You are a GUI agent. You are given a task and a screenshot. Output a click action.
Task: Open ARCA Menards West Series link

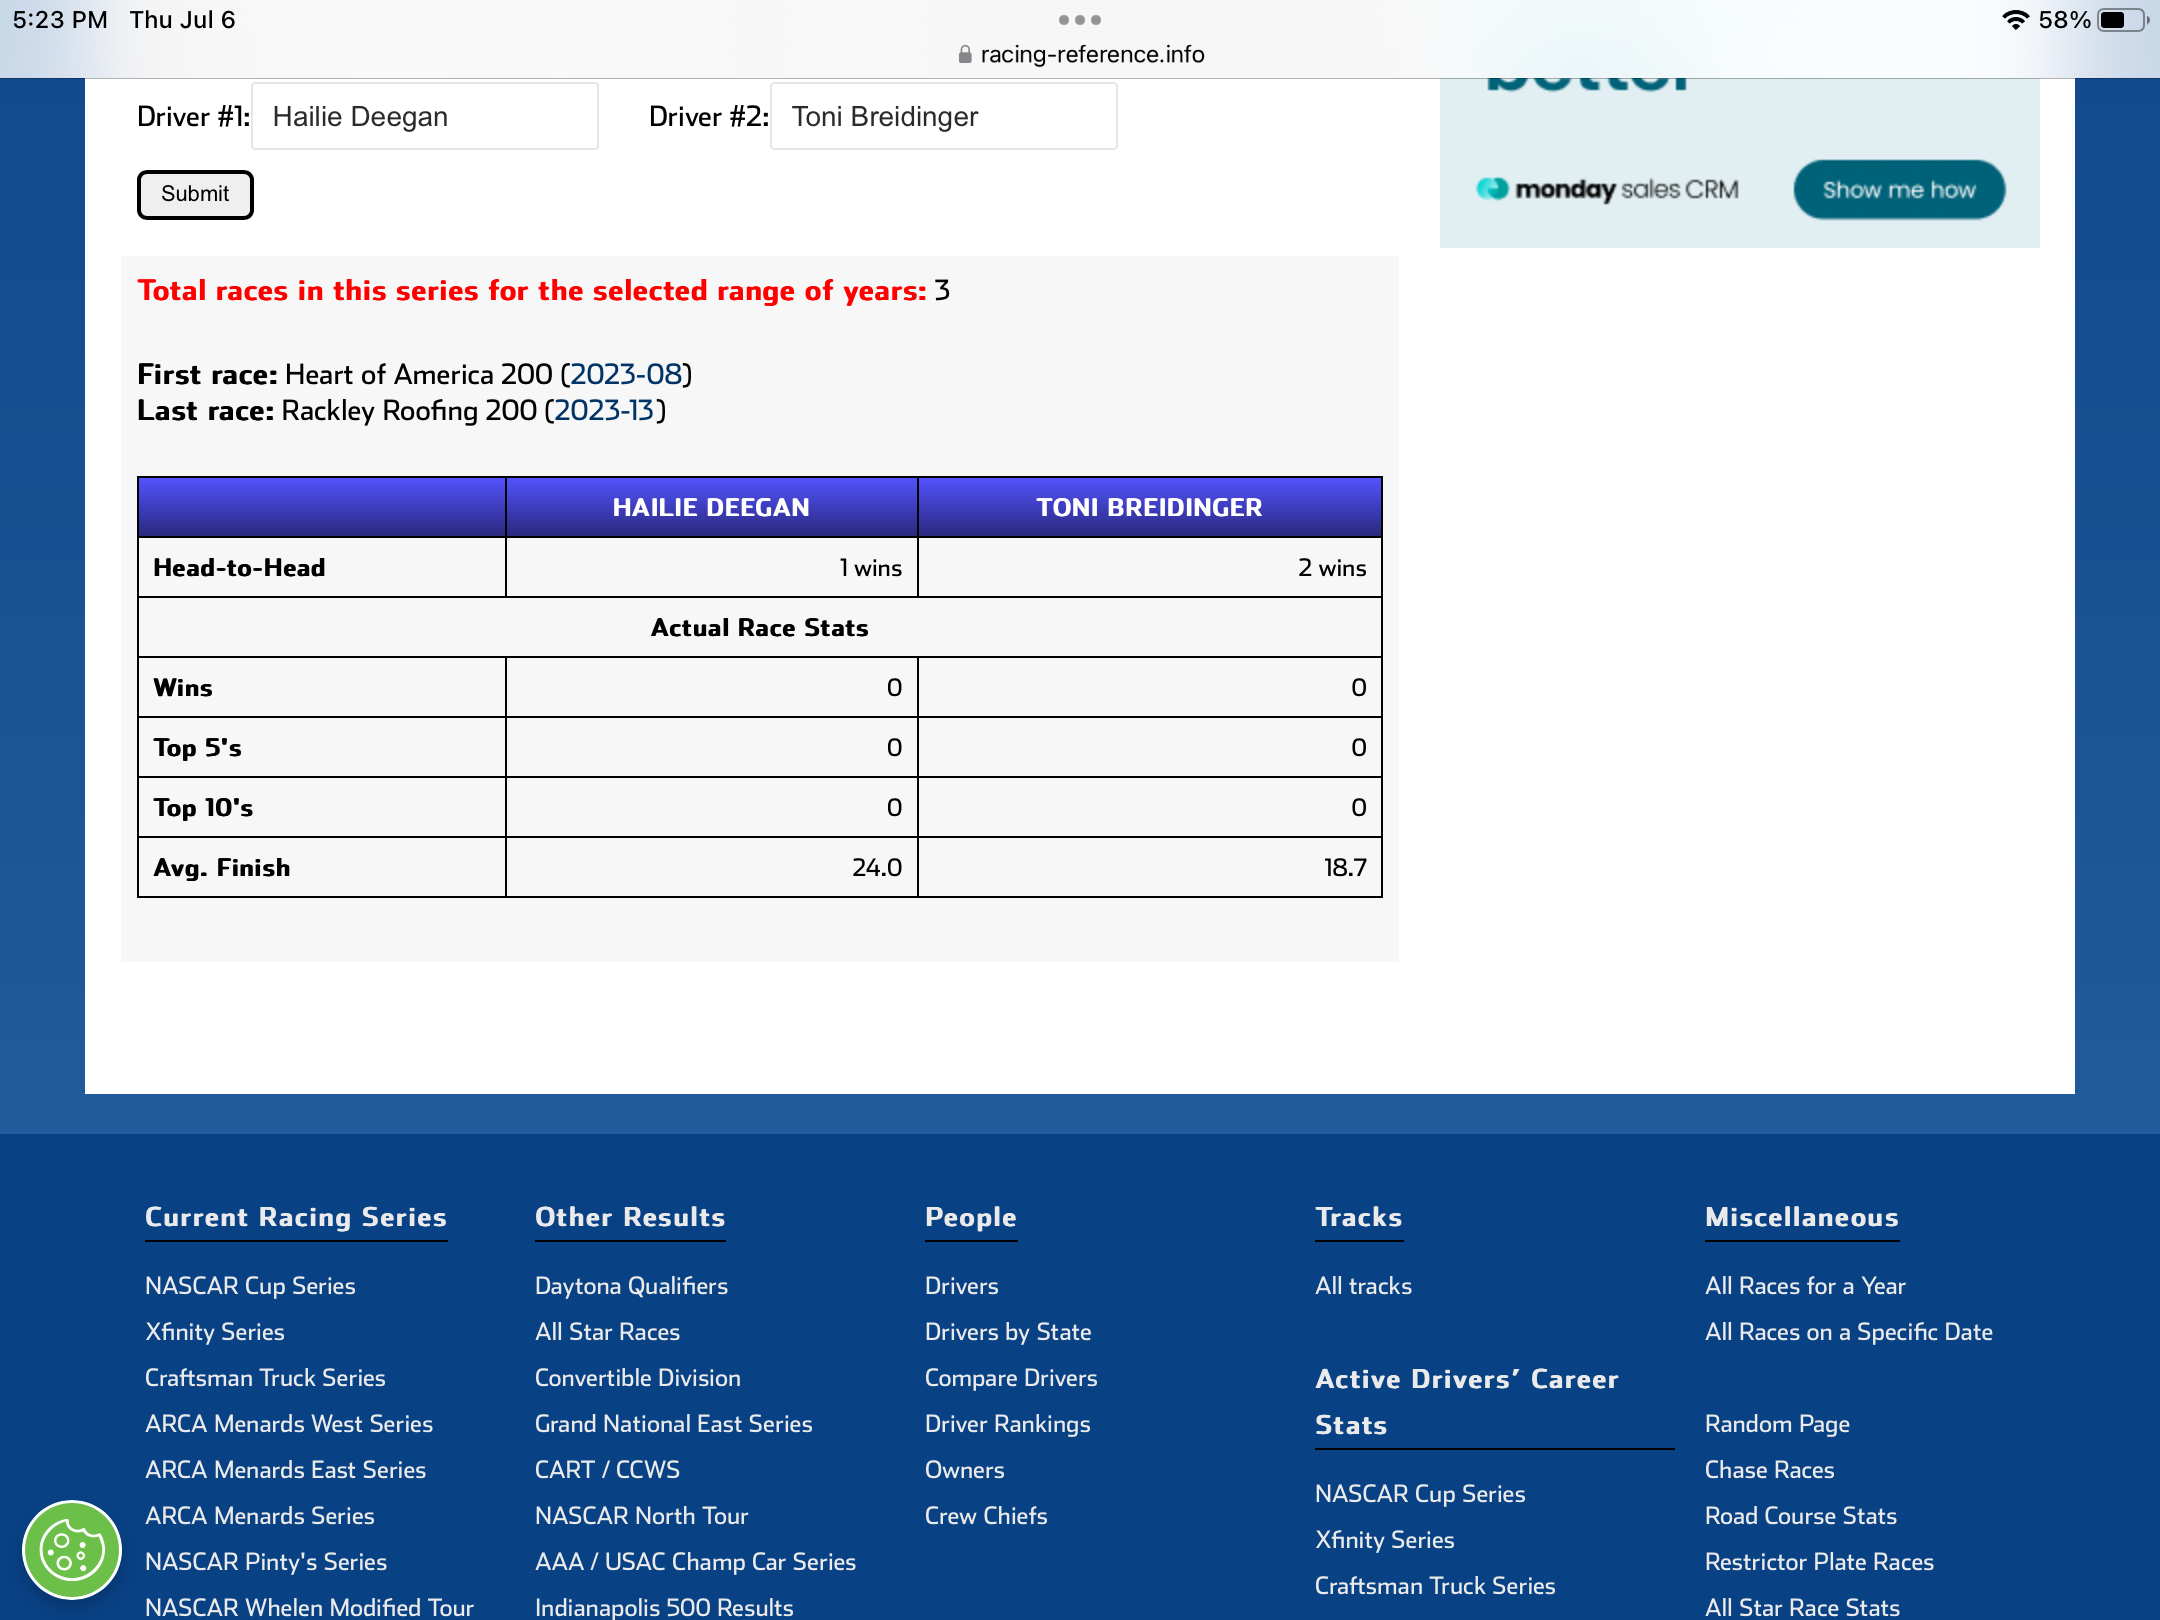coord(289,1424)
